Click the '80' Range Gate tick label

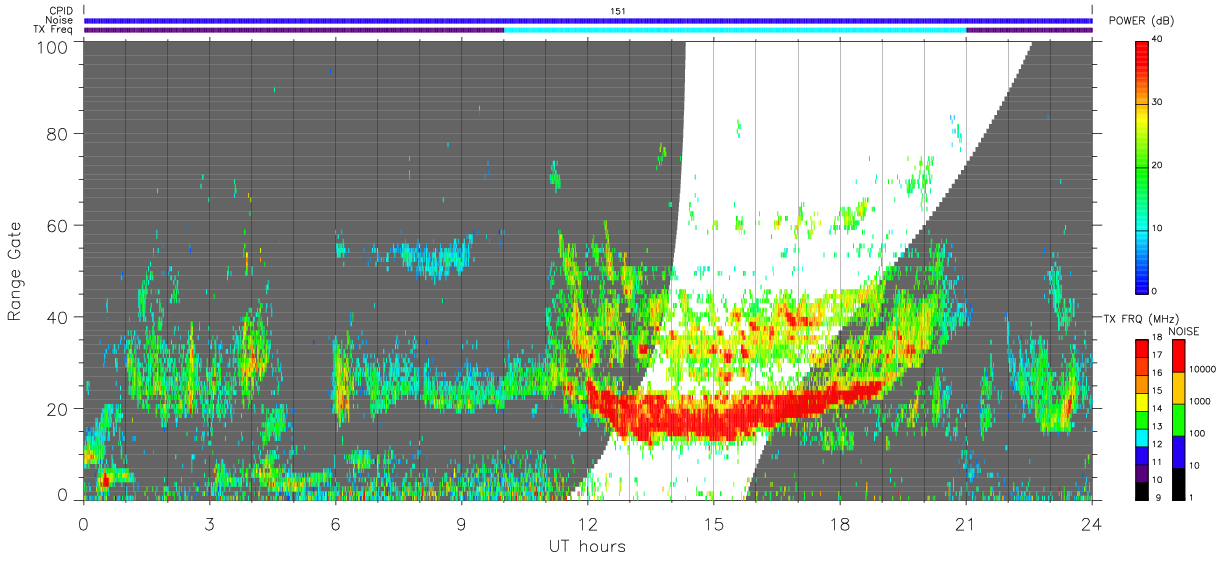pos(57,133)
